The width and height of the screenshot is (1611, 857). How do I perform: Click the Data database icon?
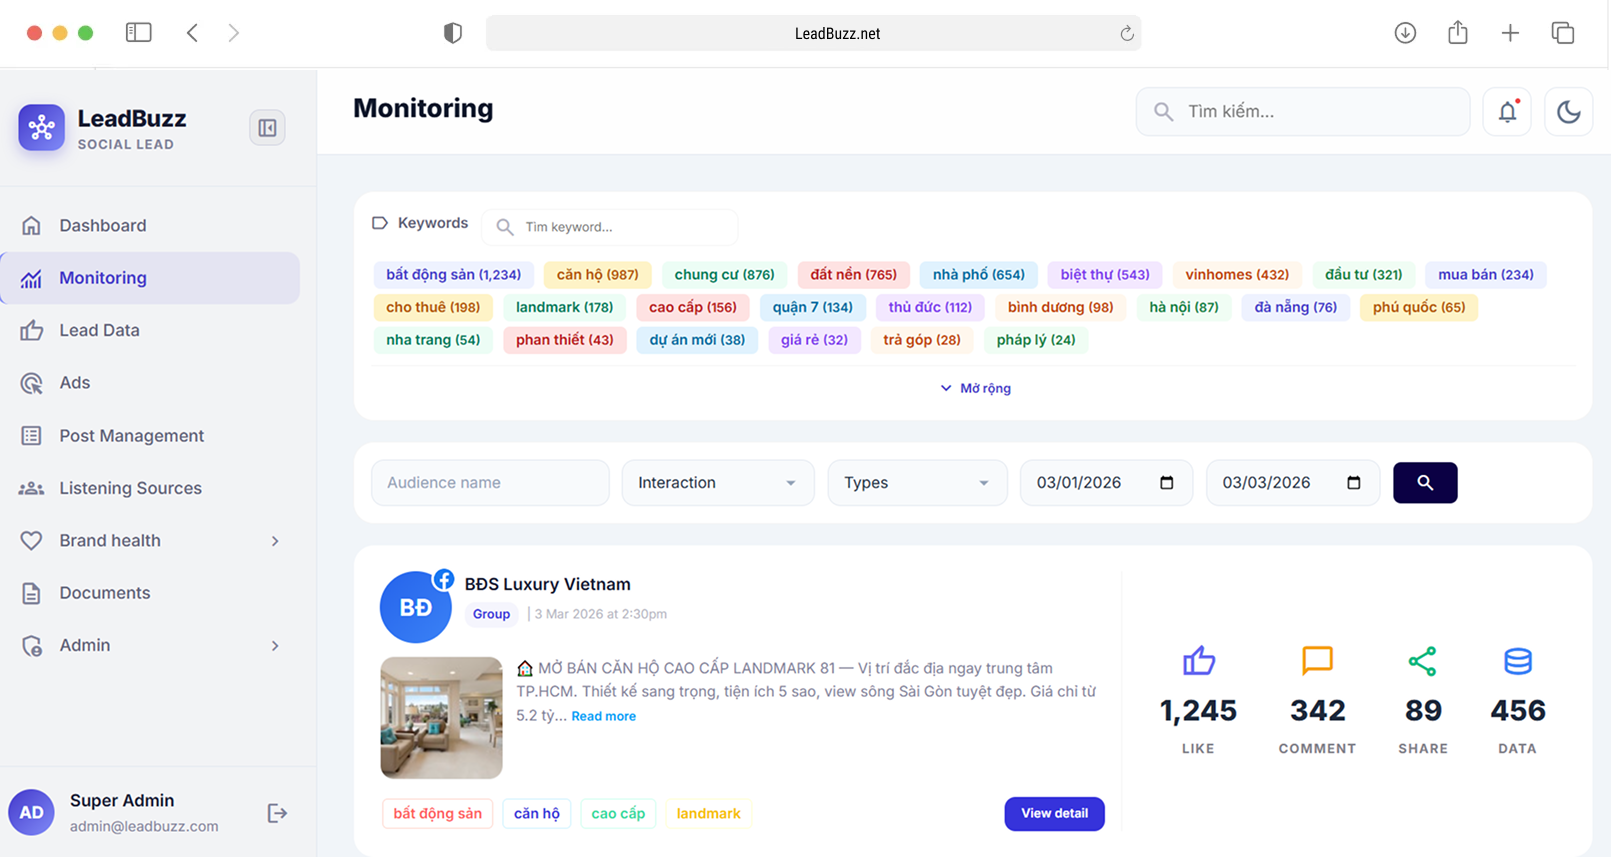(x=1517, y=661)
